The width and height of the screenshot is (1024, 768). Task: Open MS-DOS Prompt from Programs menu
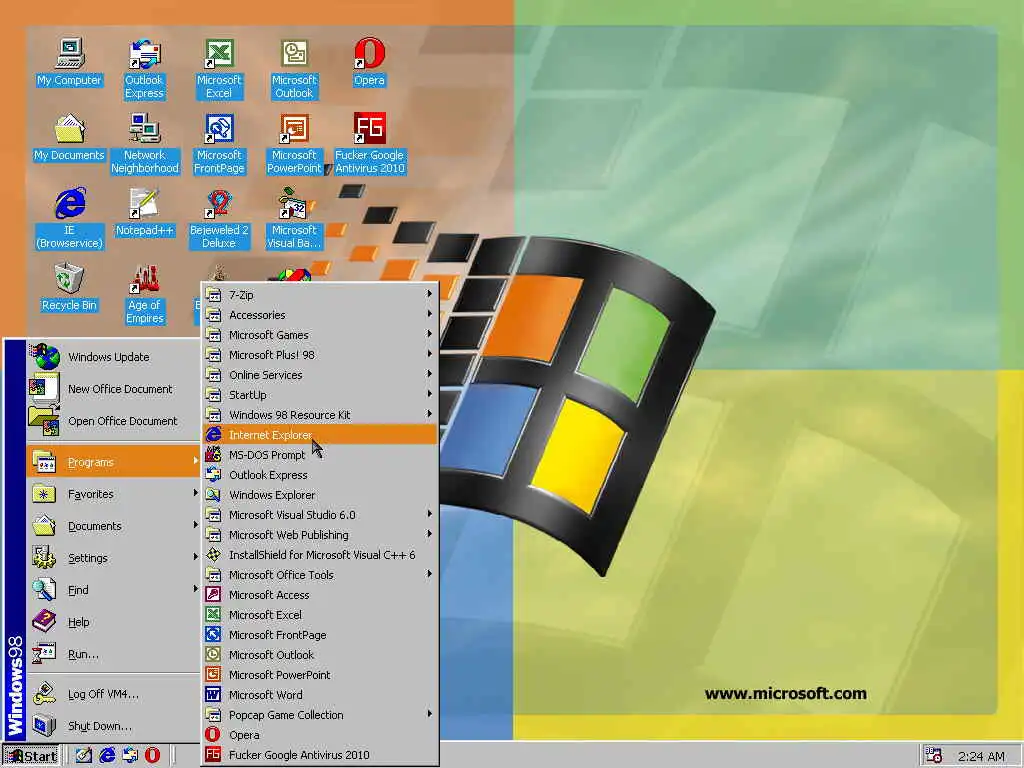pyautogui.click(x=319, y=455)
